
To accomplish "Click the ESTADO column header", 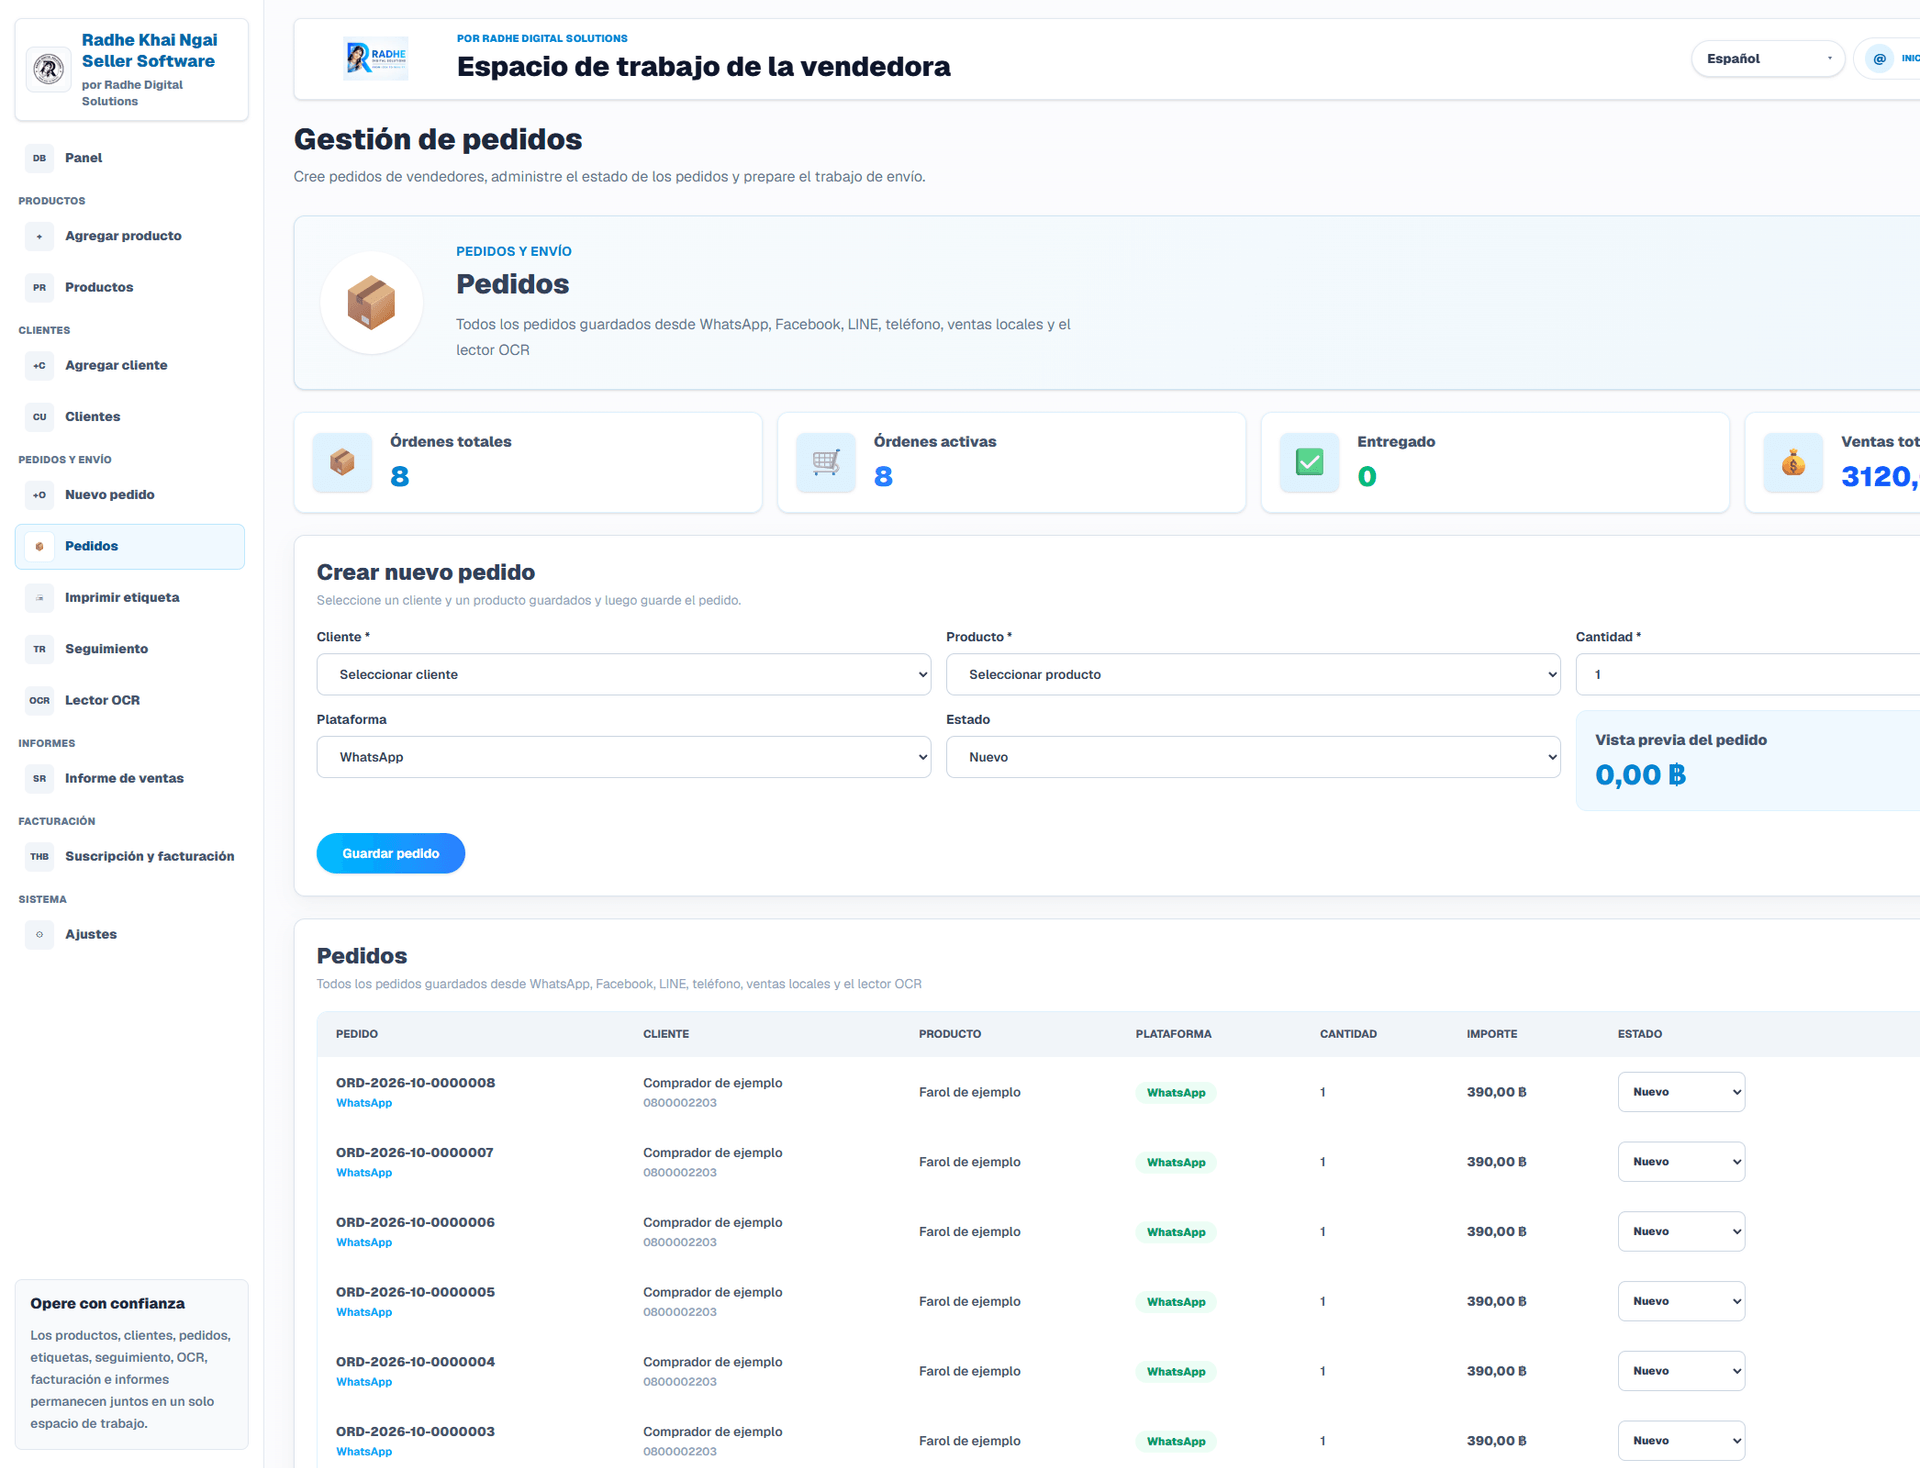I will click(1640, 1034).
